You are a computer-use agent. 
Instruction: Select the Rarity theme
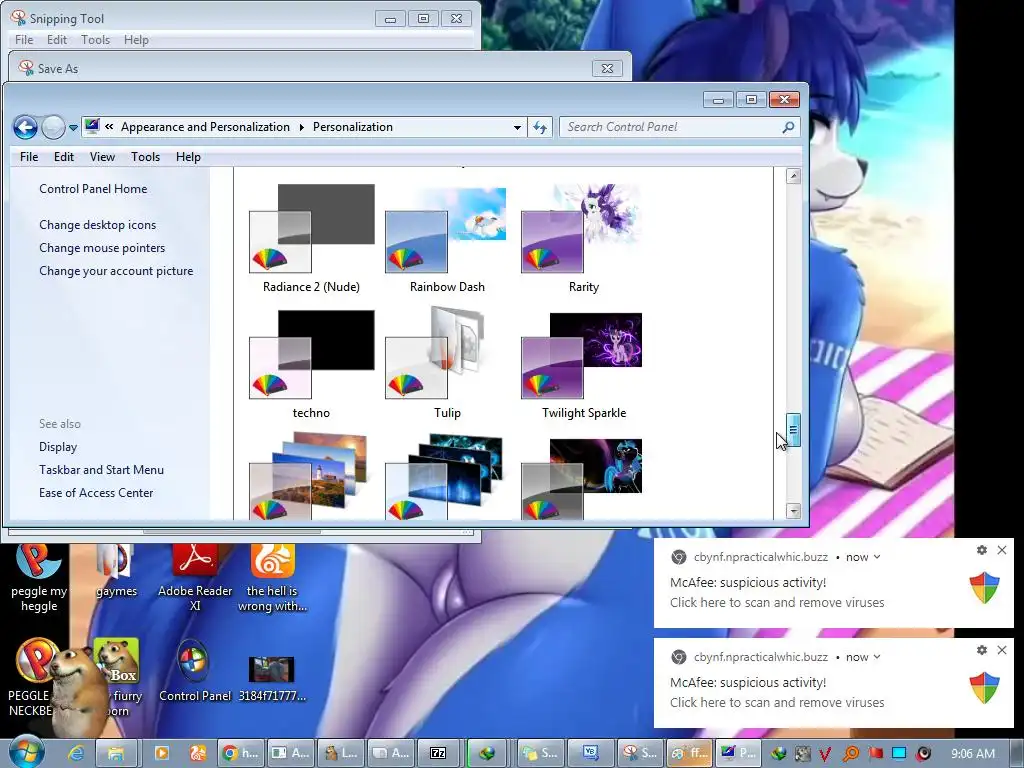click(x=583, y=240)
